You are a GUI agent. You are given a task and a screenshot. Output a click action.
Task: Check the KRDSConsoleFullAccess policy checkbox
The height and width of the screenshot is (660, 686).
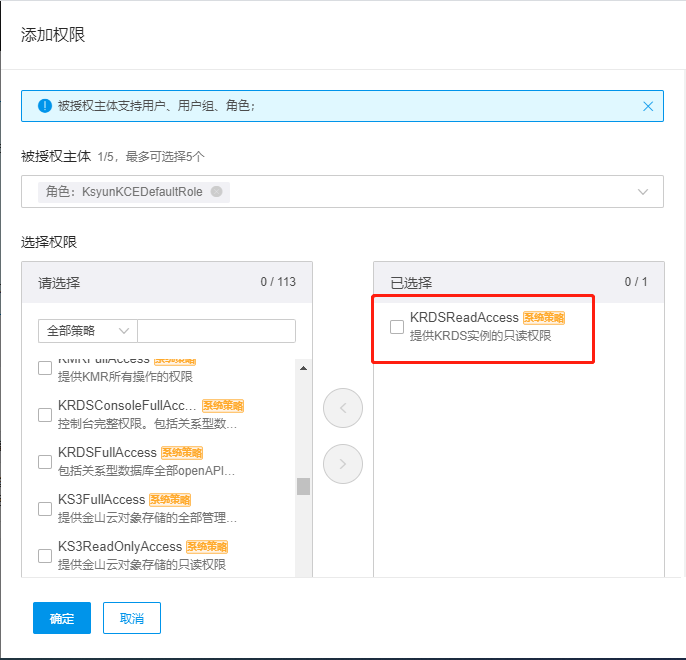[45, 415]
